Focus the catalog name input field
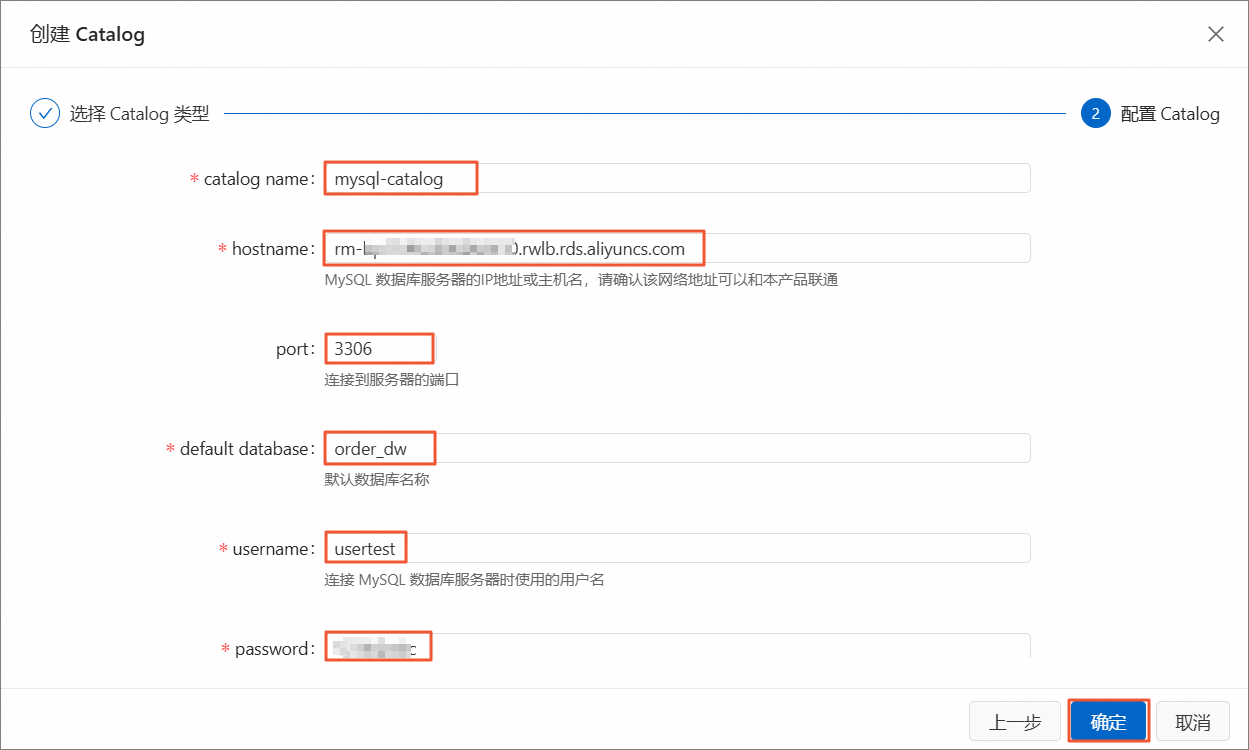 (677, 178)
